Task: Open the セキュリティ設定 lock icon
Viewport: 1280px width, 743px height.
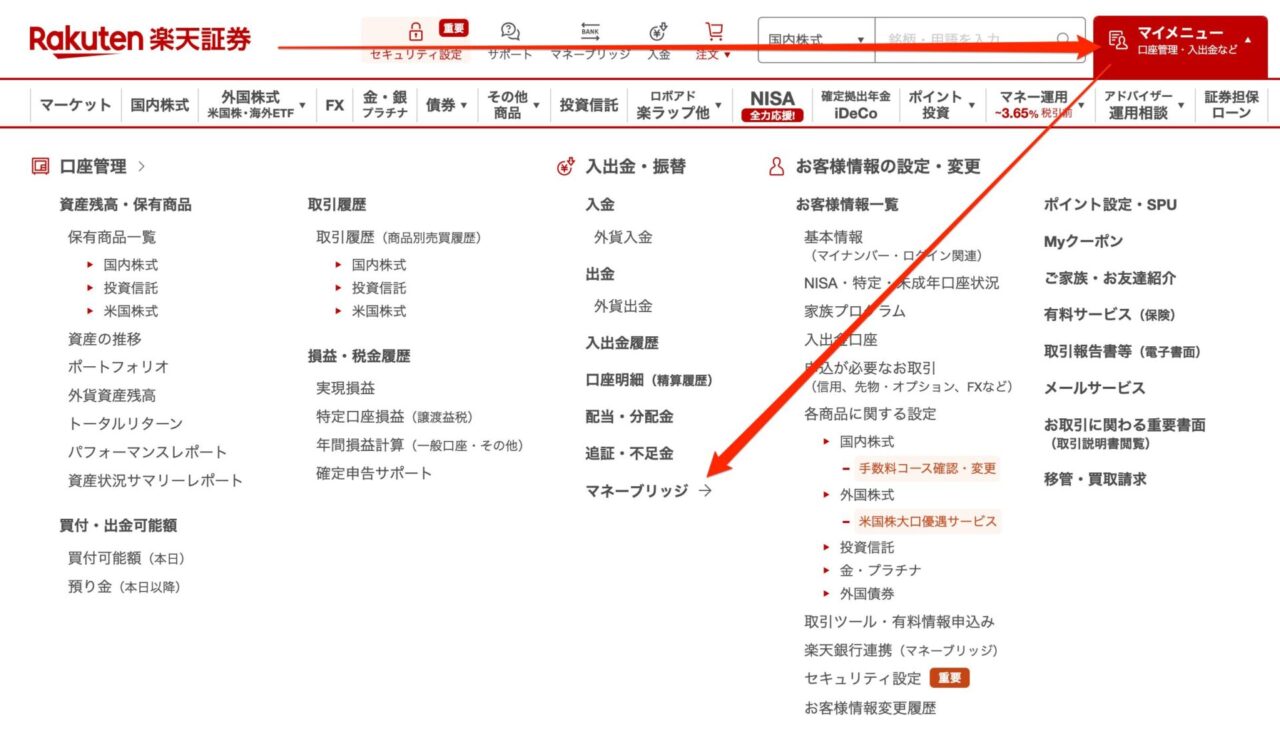Action: [414, 30]
